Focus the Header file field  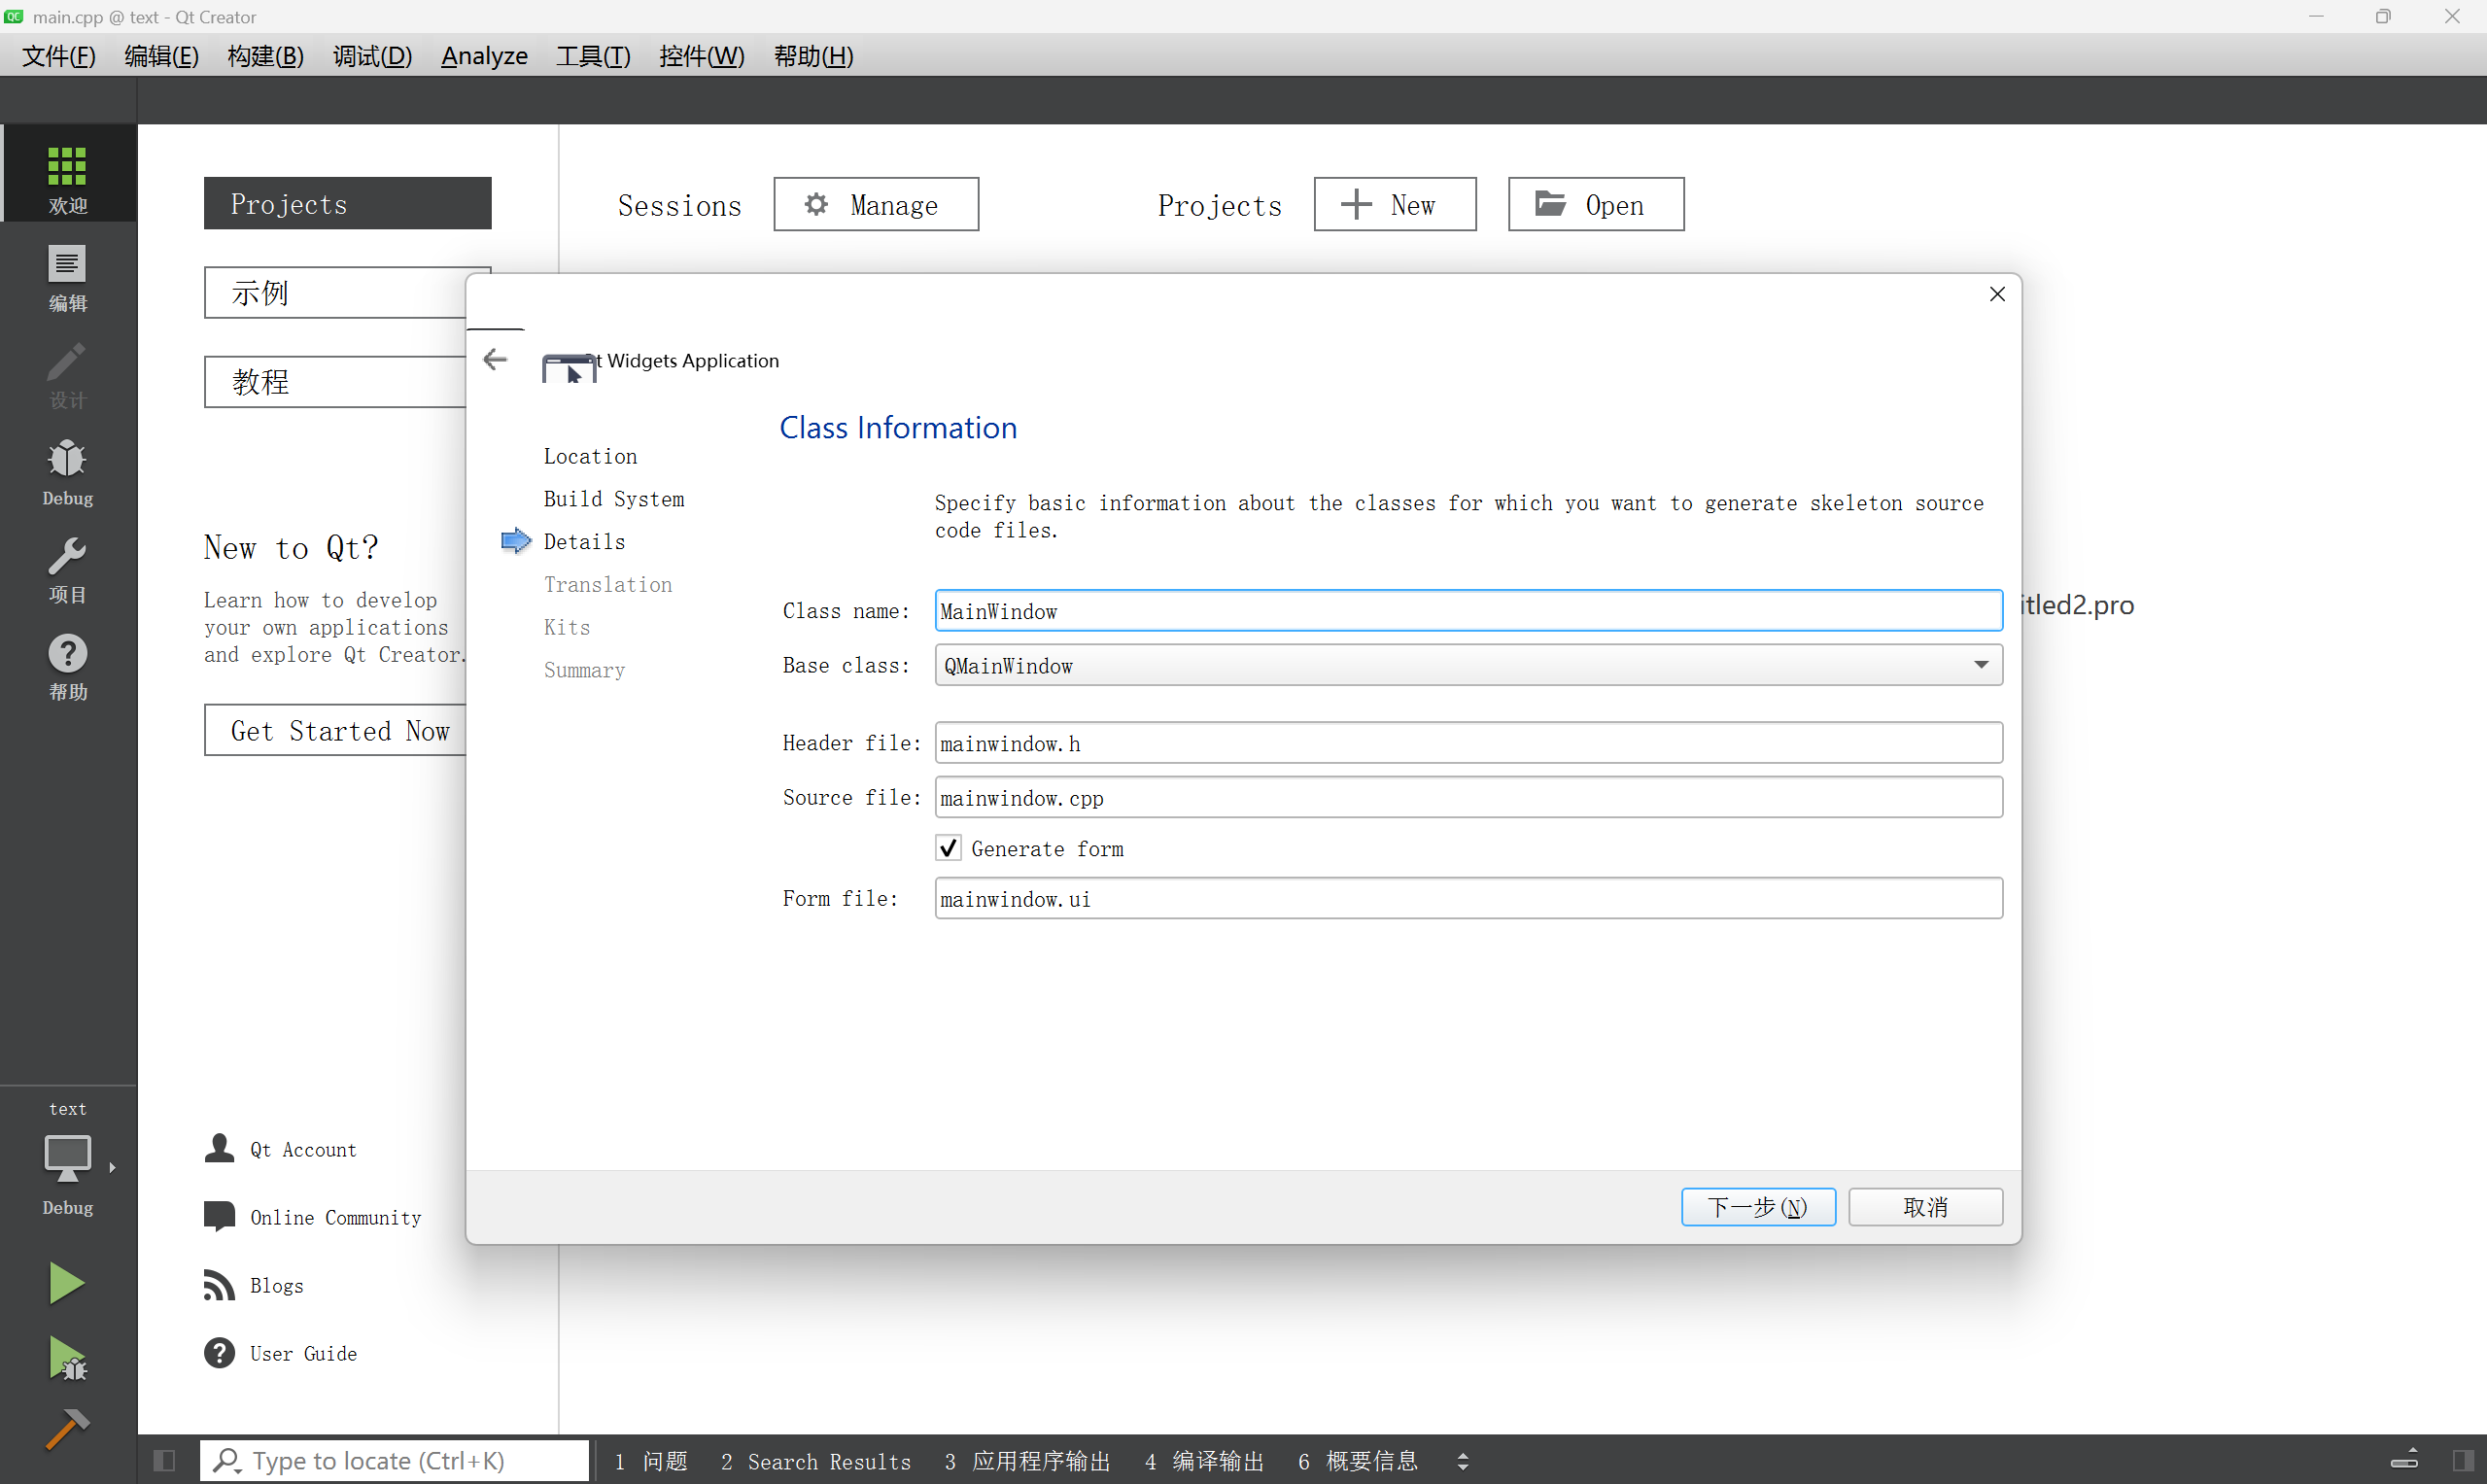point(1468,742)
